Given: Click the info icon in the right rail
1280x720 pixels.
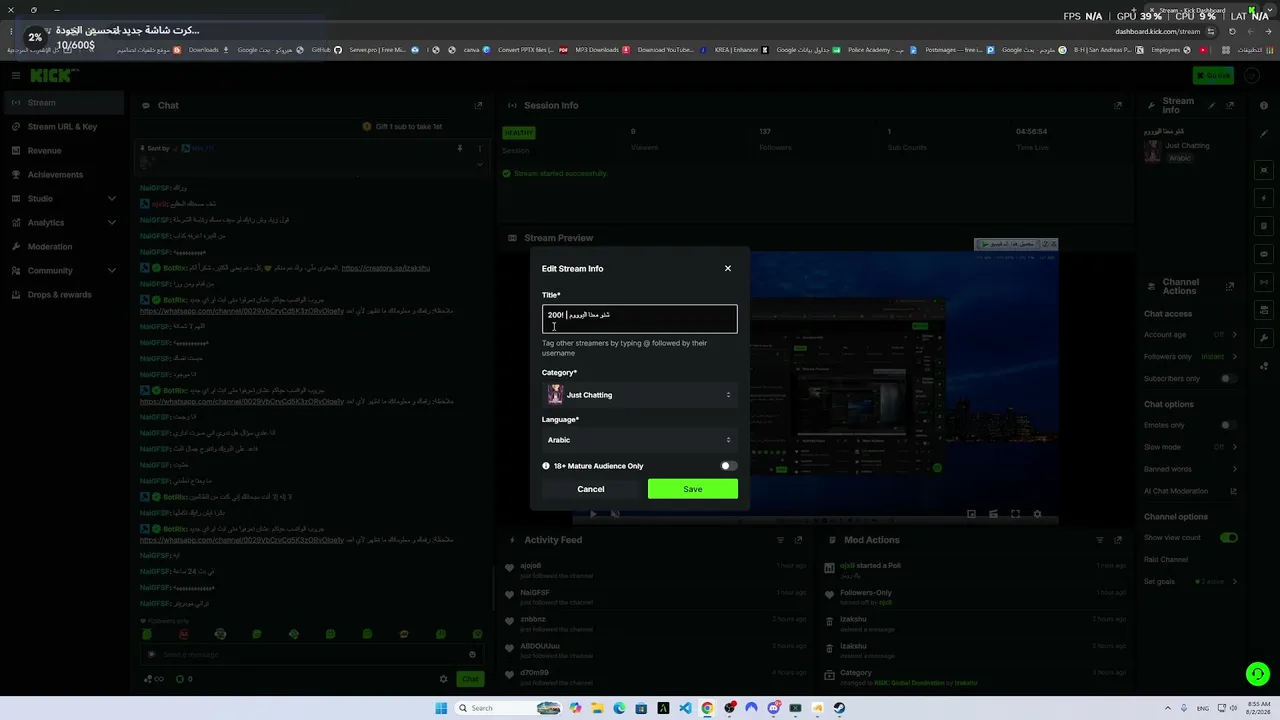Looking at the screenshot, I should [x=1265, y=106].
